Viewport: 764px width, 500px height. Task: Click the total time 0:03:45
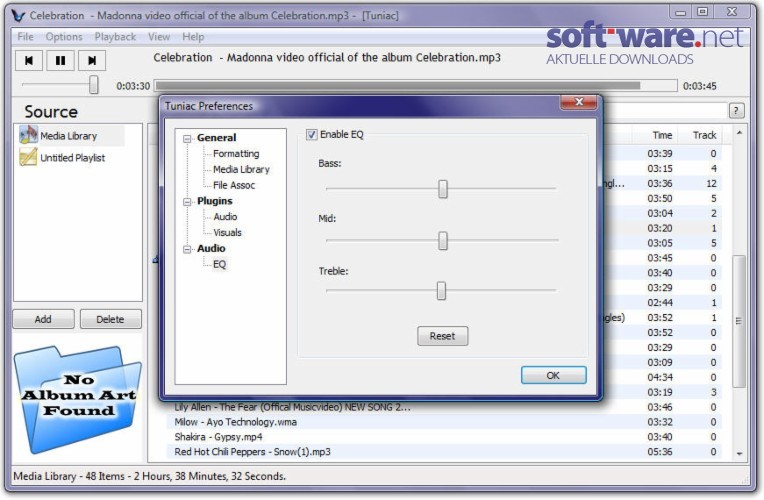click(700, 86)
